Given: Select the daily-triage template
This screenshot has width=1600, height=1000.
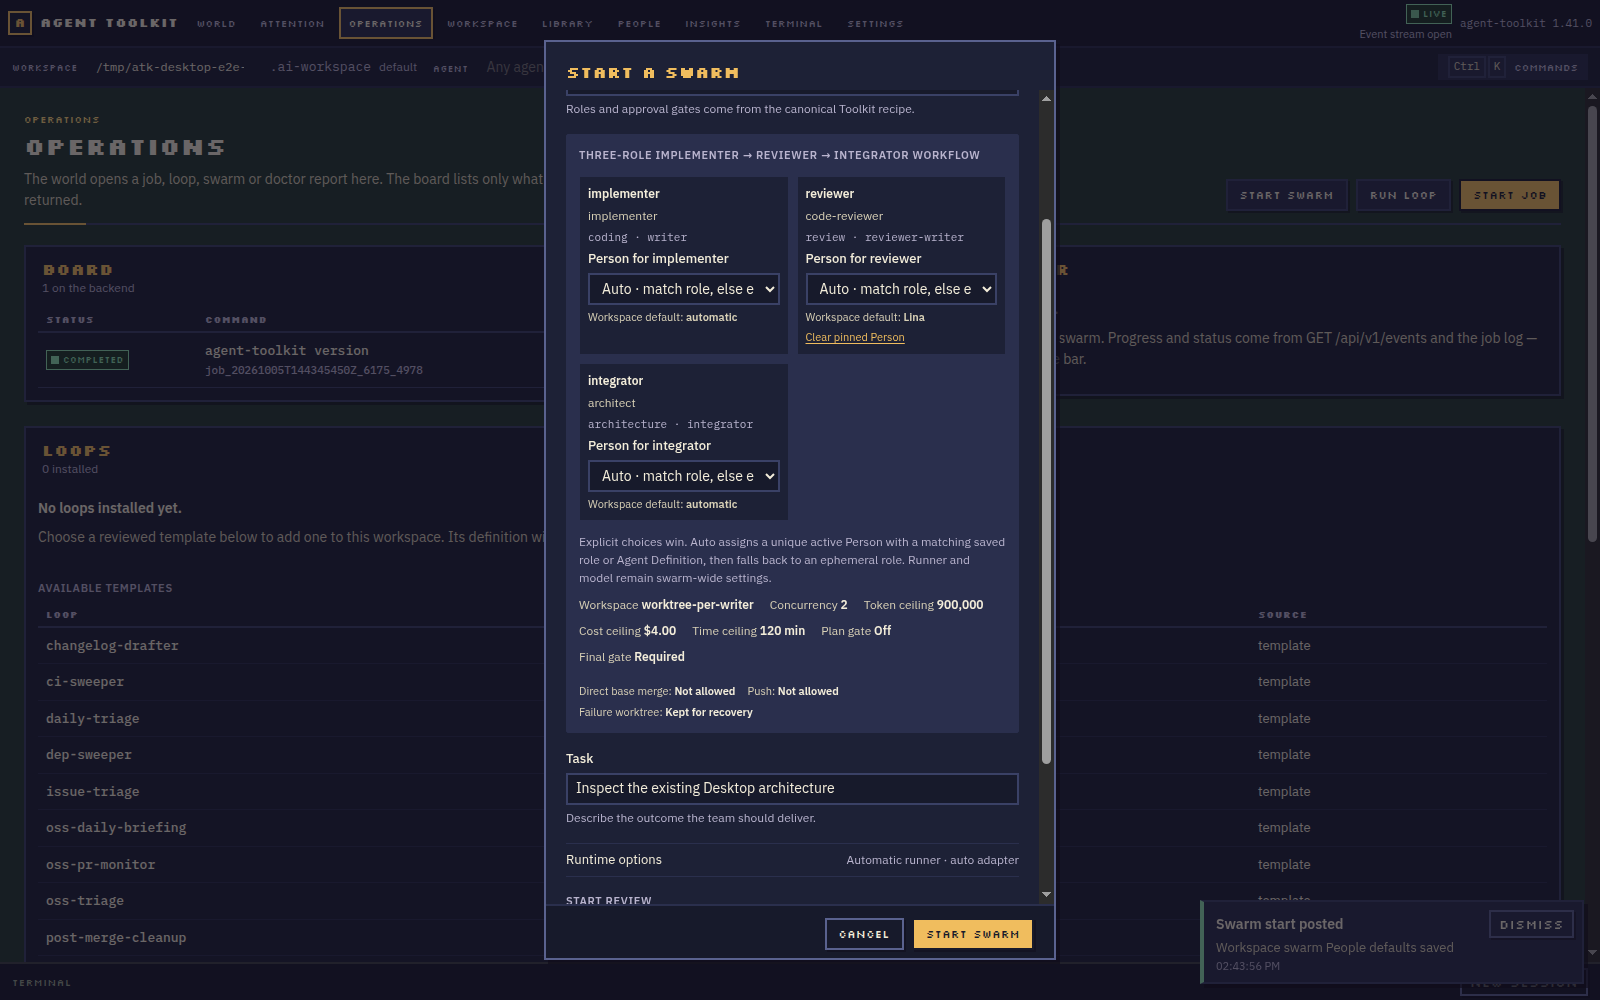Looking at the screenshot, I should tap(93, 719).
